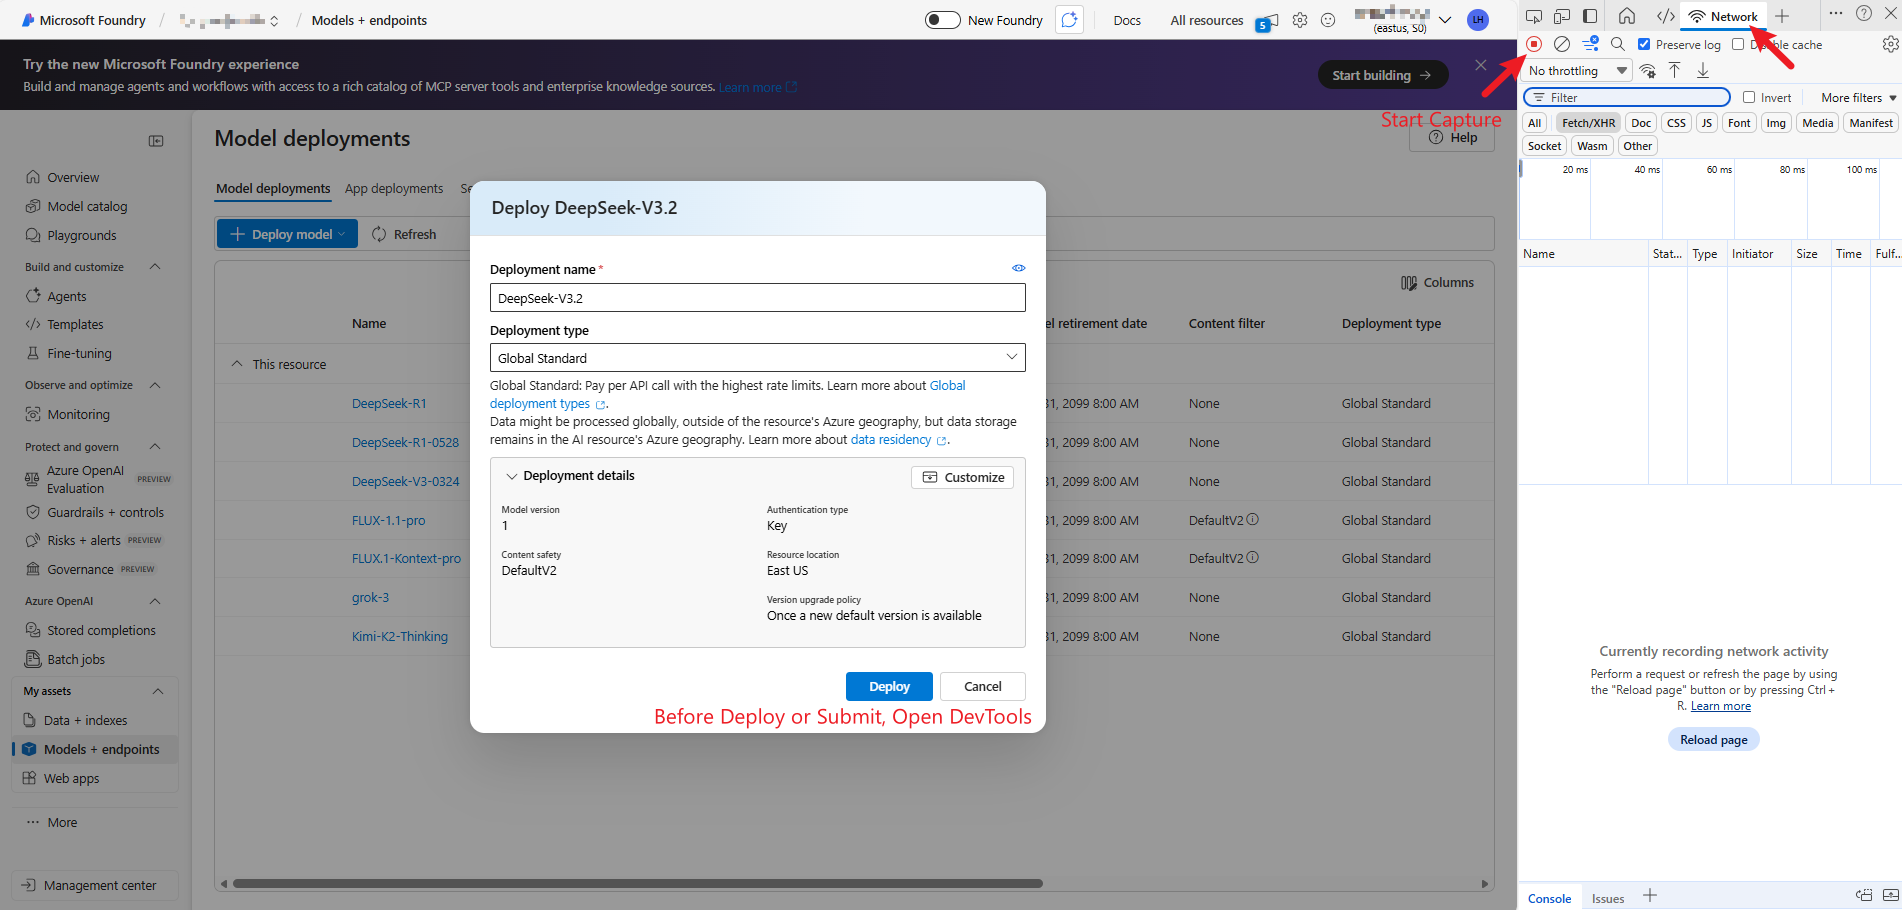Open the data residency link
This screenshot has width=1902, height=910.
coord(890,439)
